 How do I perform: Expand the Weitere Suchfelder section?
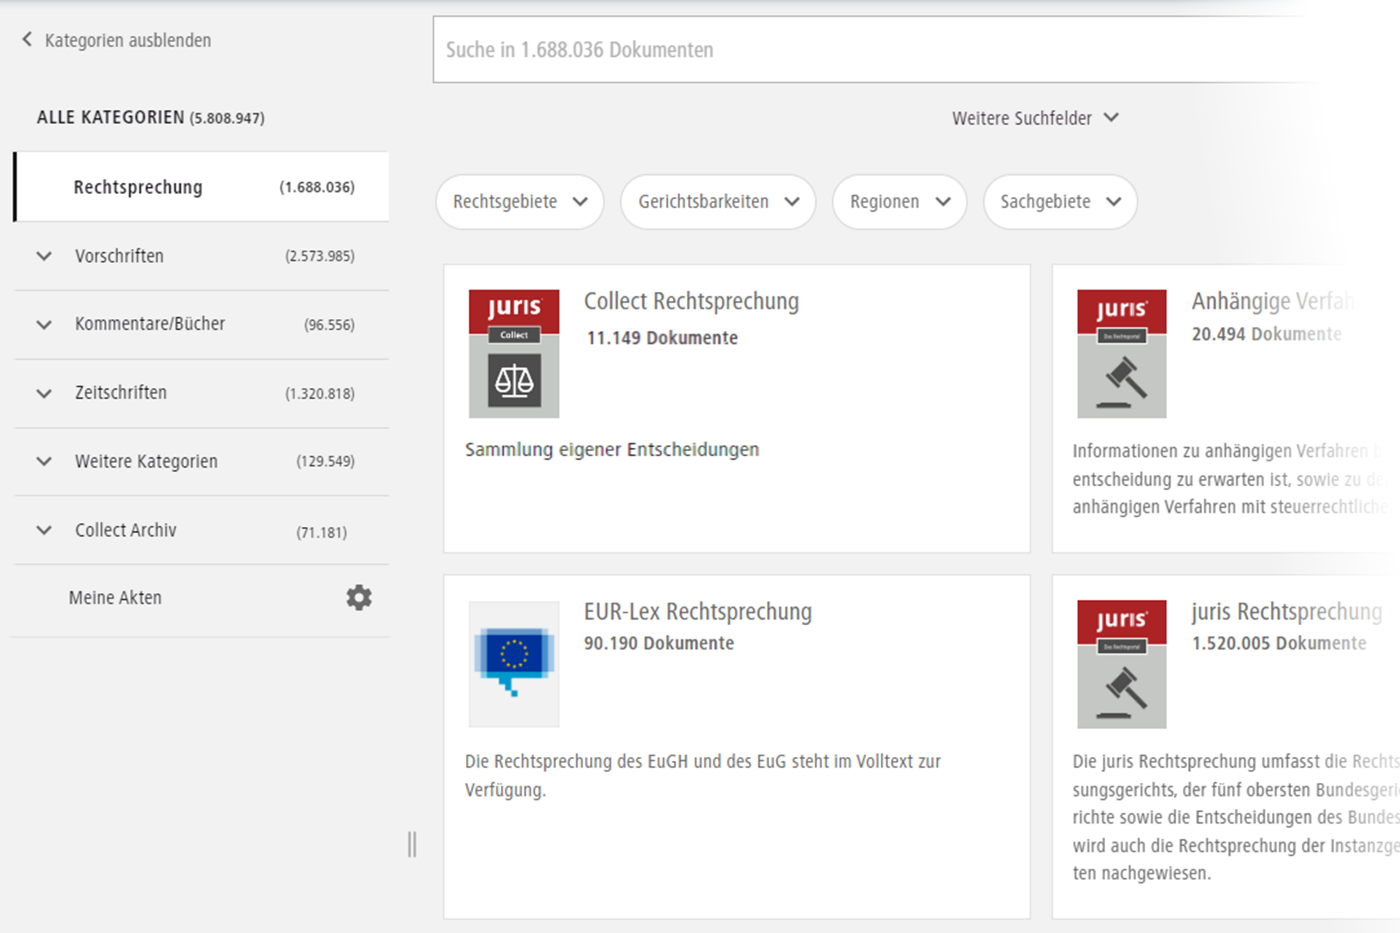(x=1035, y=117)
